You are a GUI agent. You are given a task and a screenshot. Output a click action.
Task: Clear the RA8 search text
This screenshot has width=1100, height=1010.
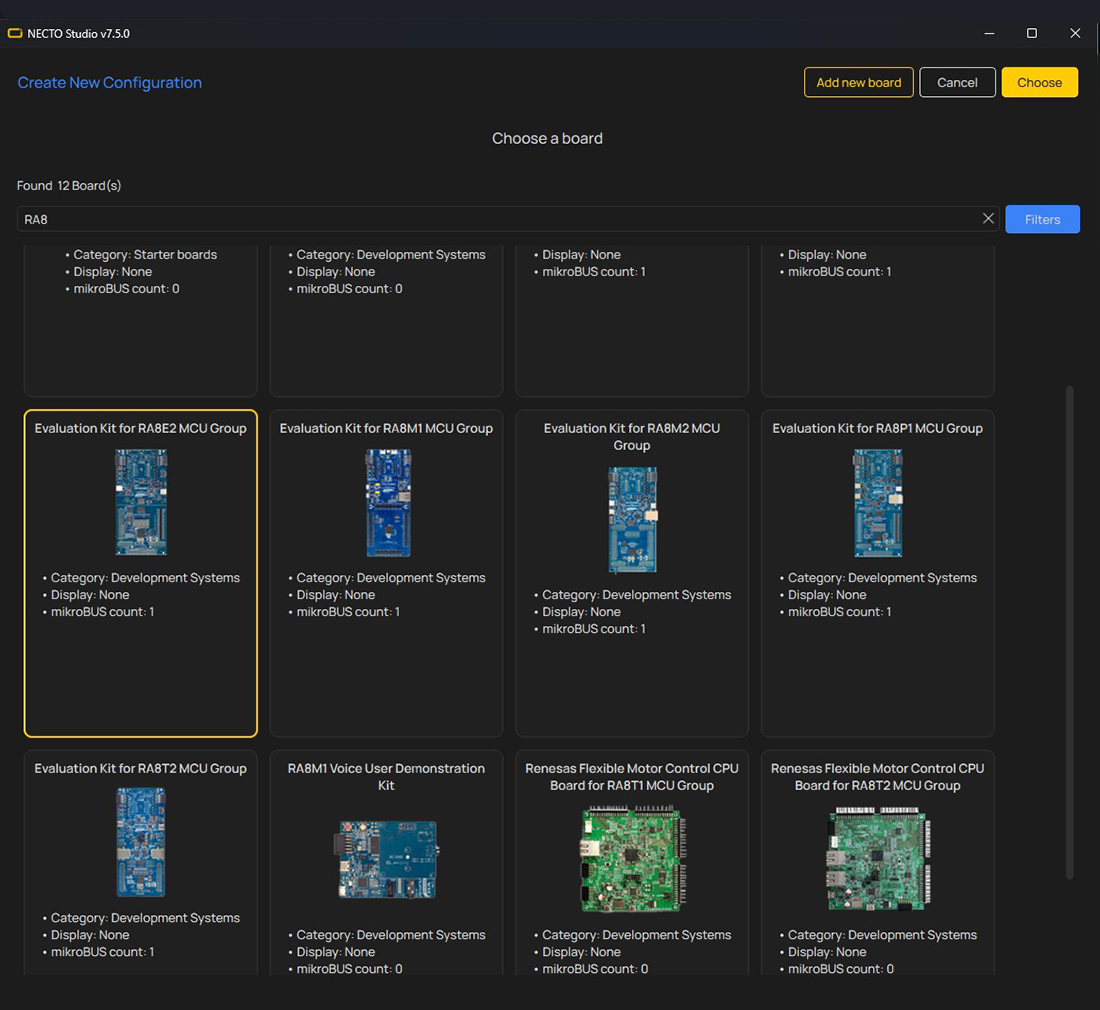tap(988, 219)
